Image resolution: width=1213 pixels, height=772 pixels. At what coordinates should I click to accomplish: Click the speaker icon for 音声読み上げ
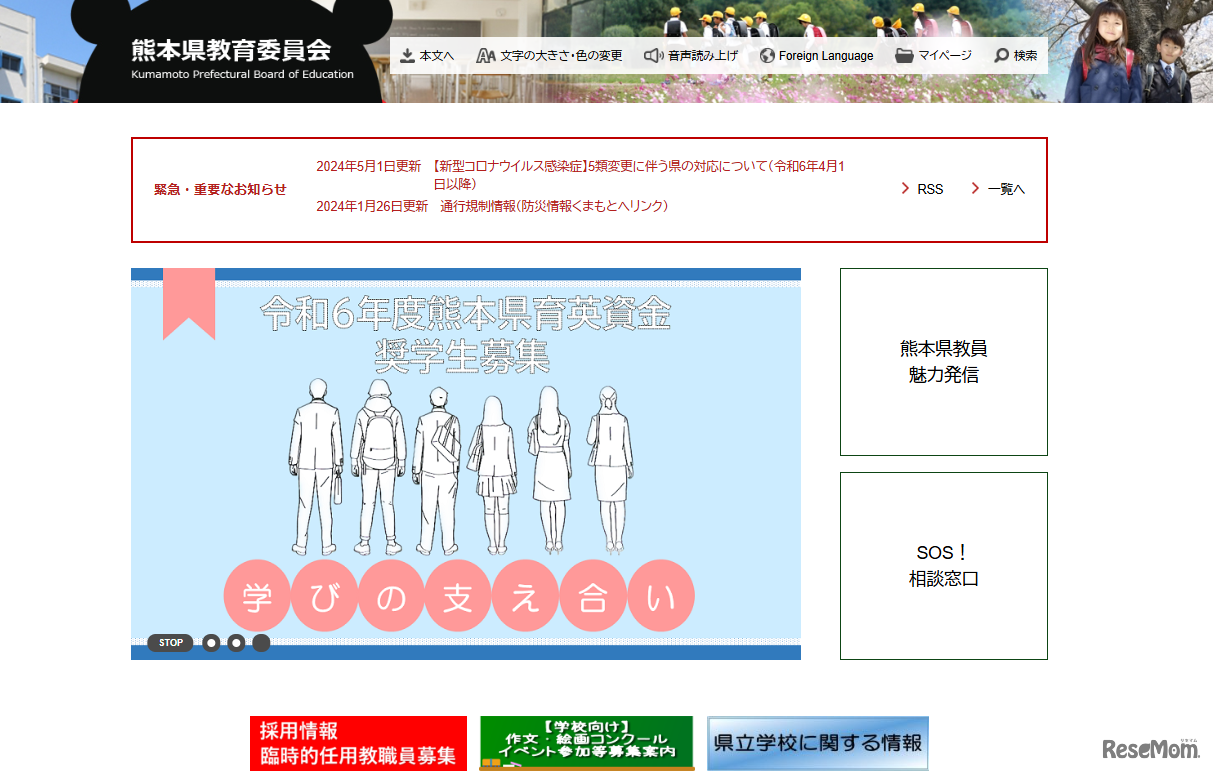[x=653, y=55]
